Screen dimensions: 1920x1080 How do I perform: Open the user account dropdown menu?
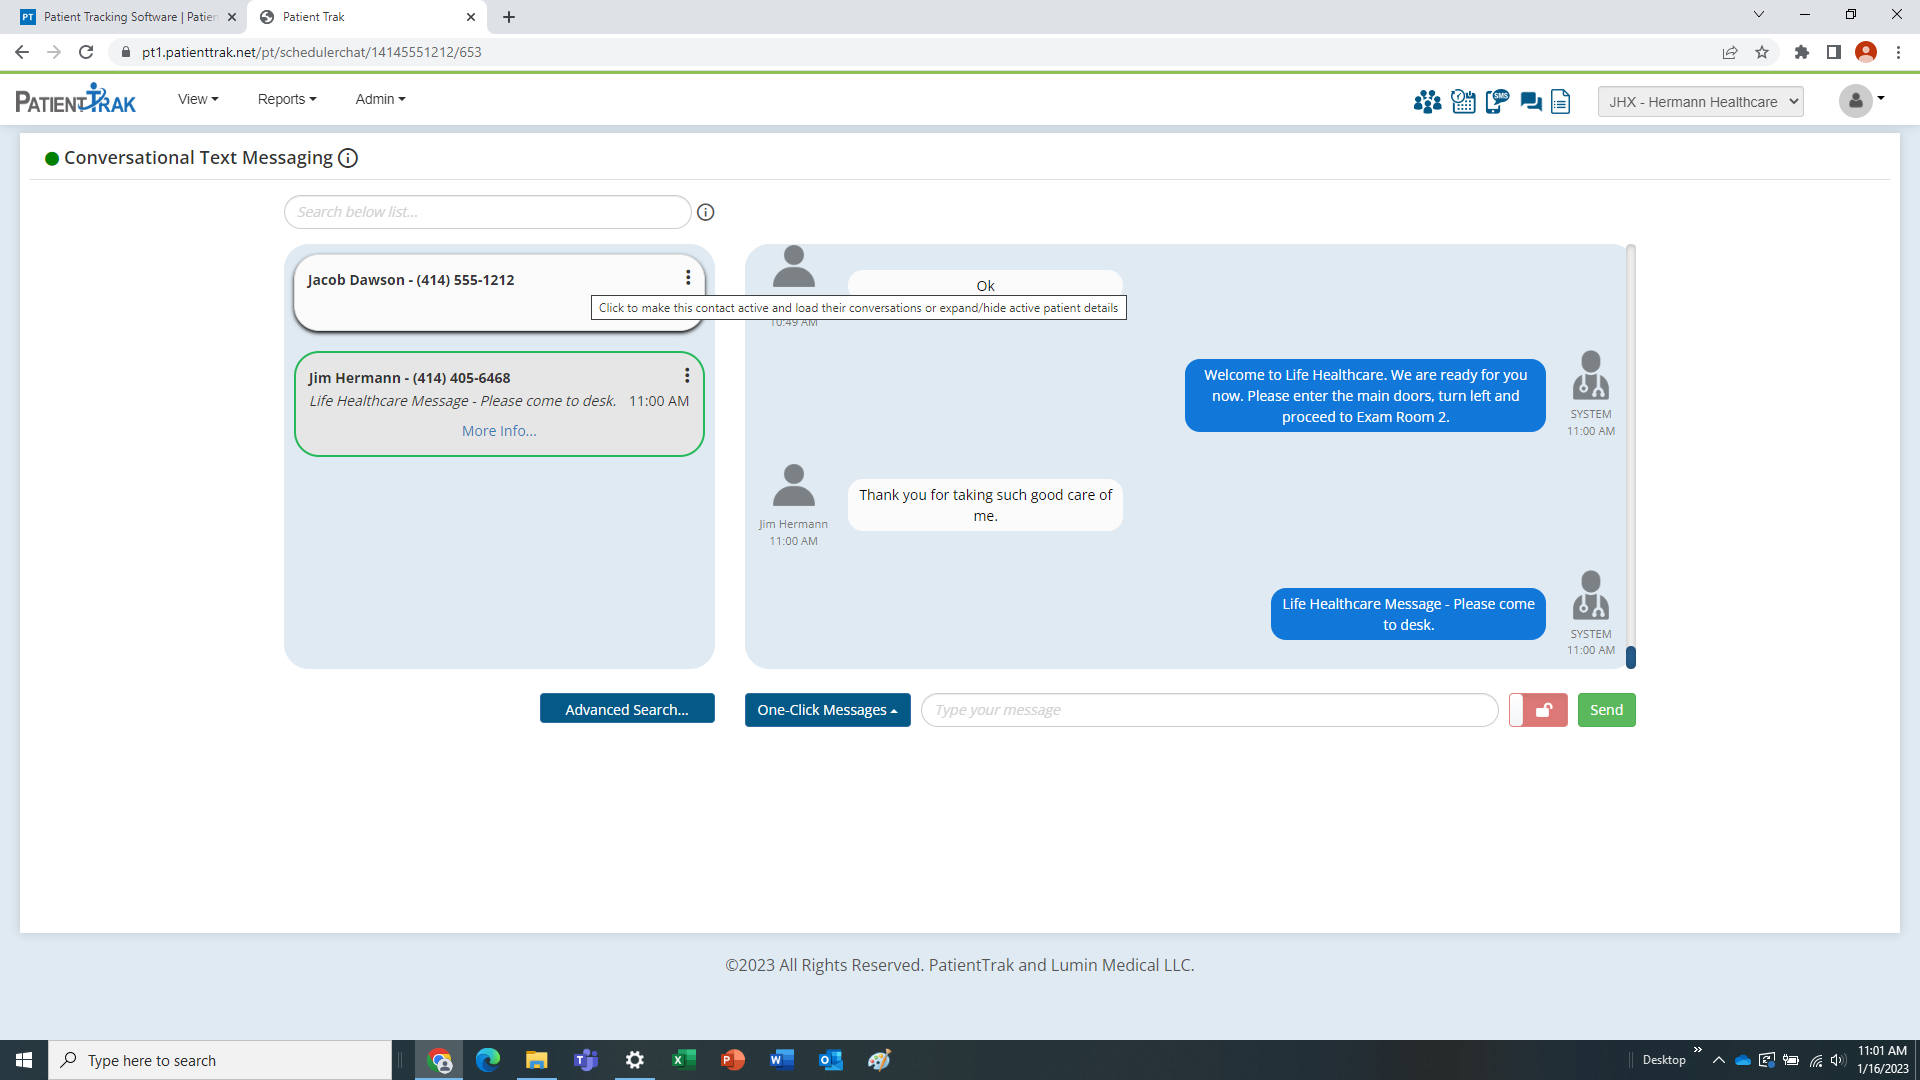(1861, 101)
